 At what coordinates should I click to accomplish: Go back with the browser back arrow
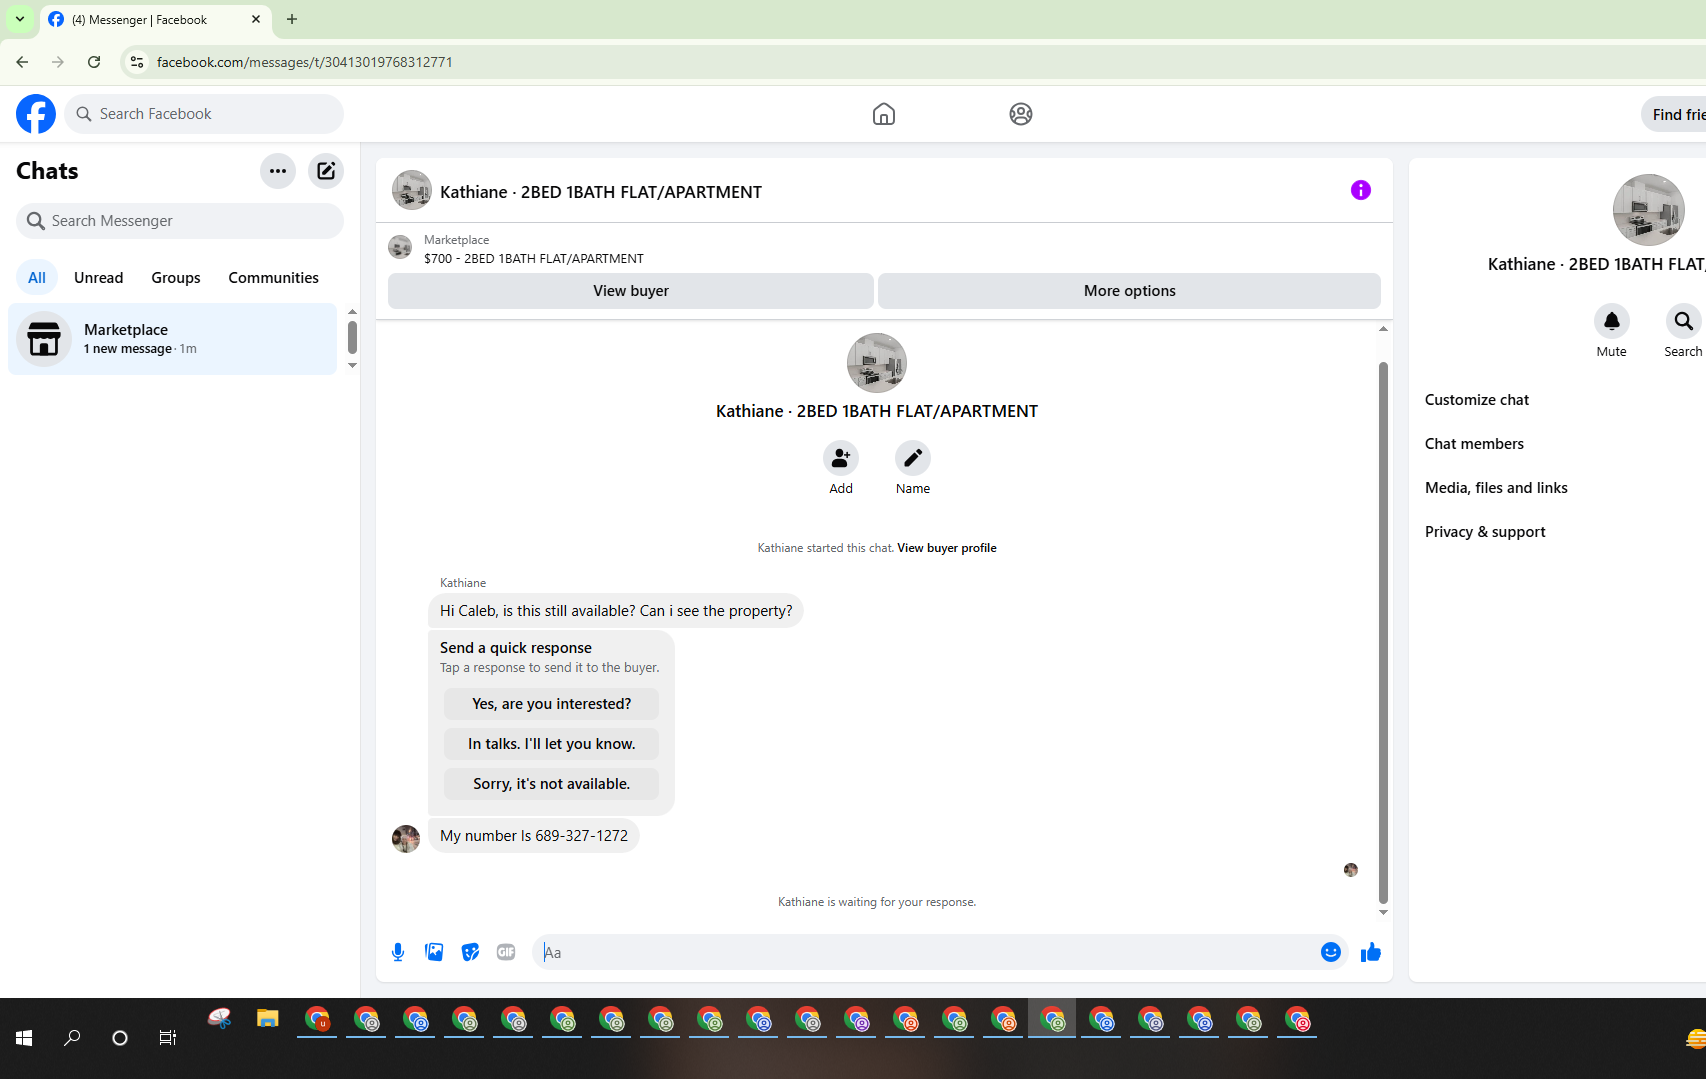coord(22,62)
